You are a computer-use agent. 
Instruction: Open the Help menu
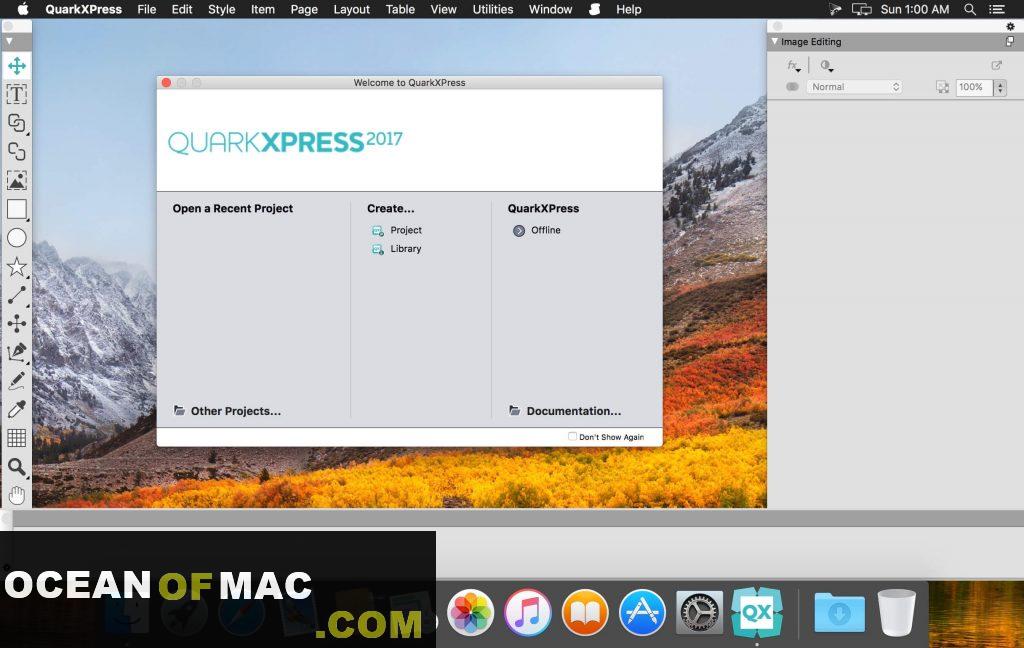click(628, 9)
